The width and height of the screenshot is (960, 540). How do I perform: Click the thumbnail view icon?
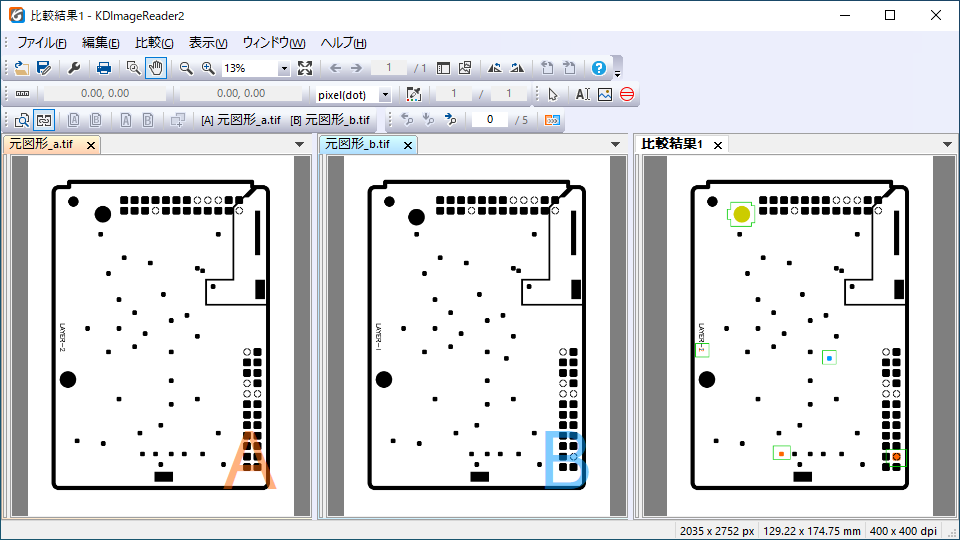[x=465, y=68]
